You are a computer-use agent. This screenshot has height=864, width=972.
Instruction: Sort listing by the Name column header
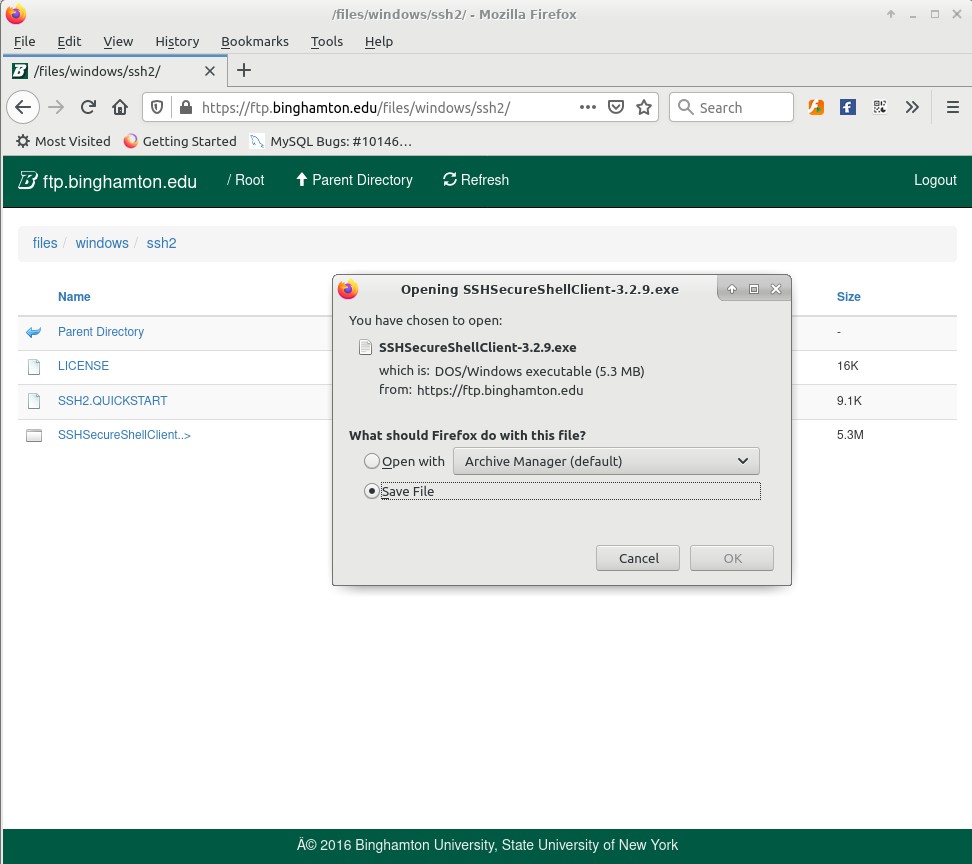point(74,297)
